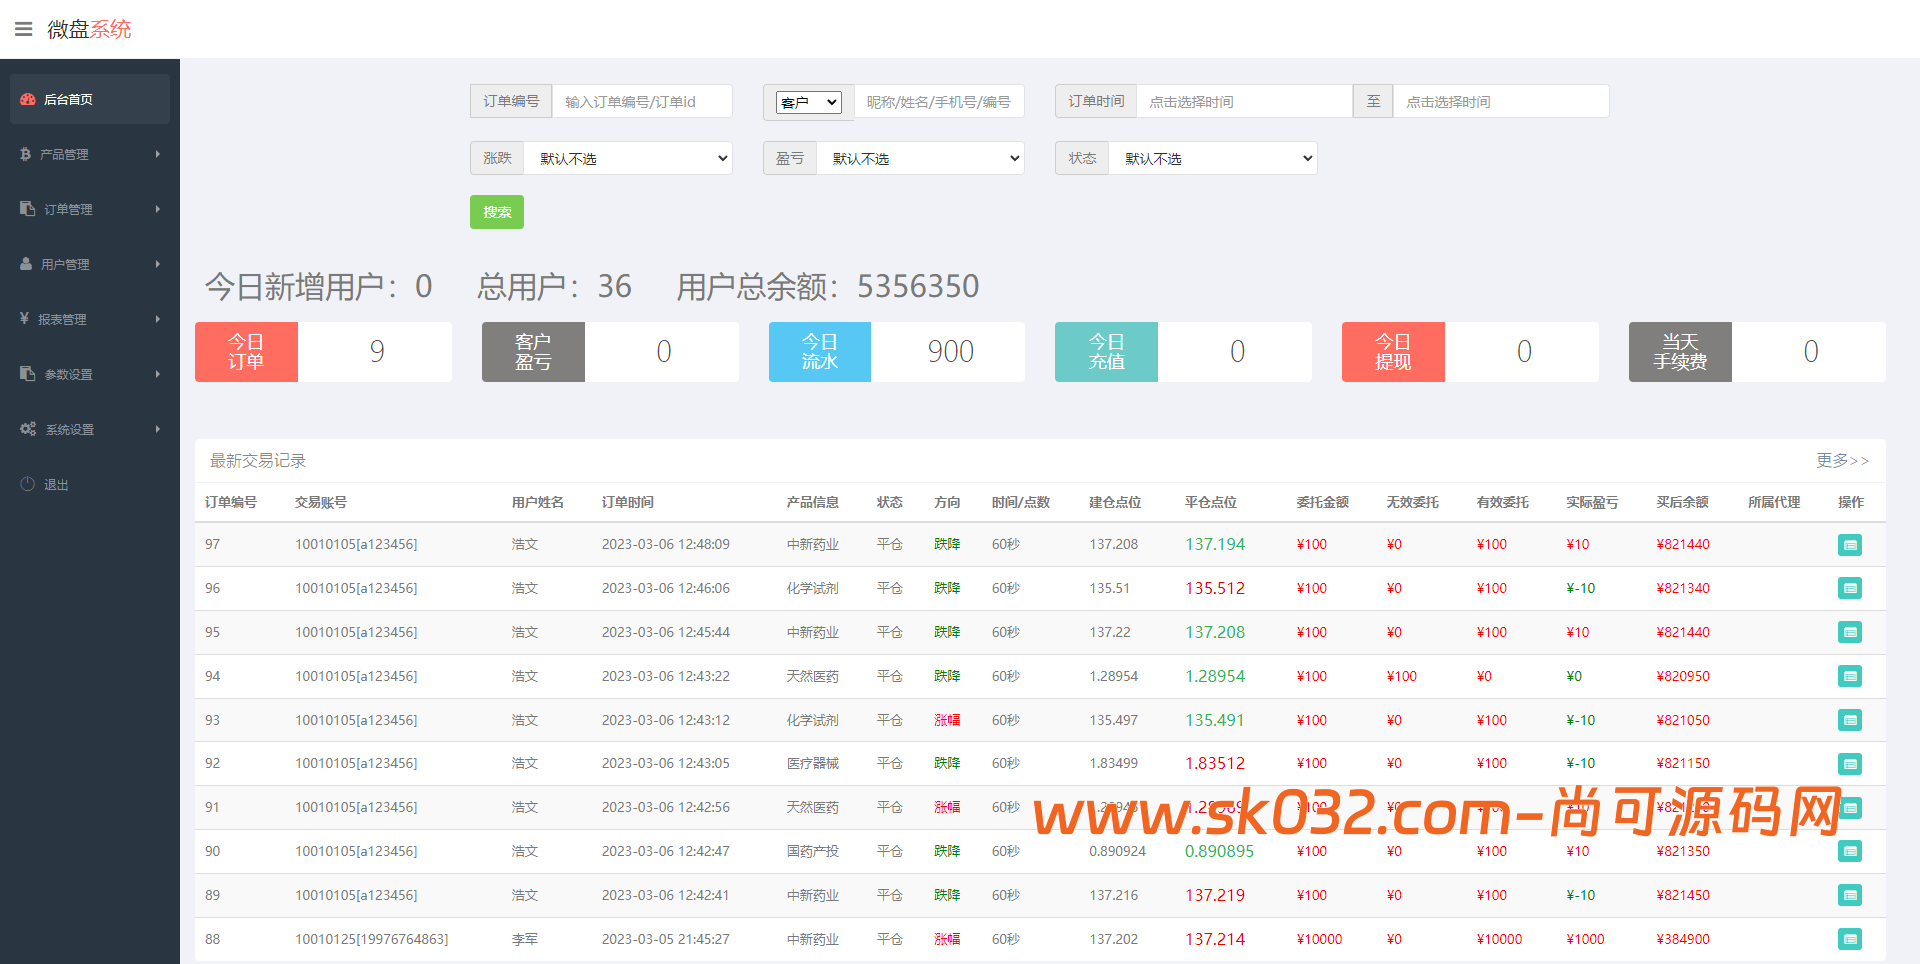The image size is (1920, 964).
Task: Open the 客户 search type dropdown
Action: [x=808, y=101]
